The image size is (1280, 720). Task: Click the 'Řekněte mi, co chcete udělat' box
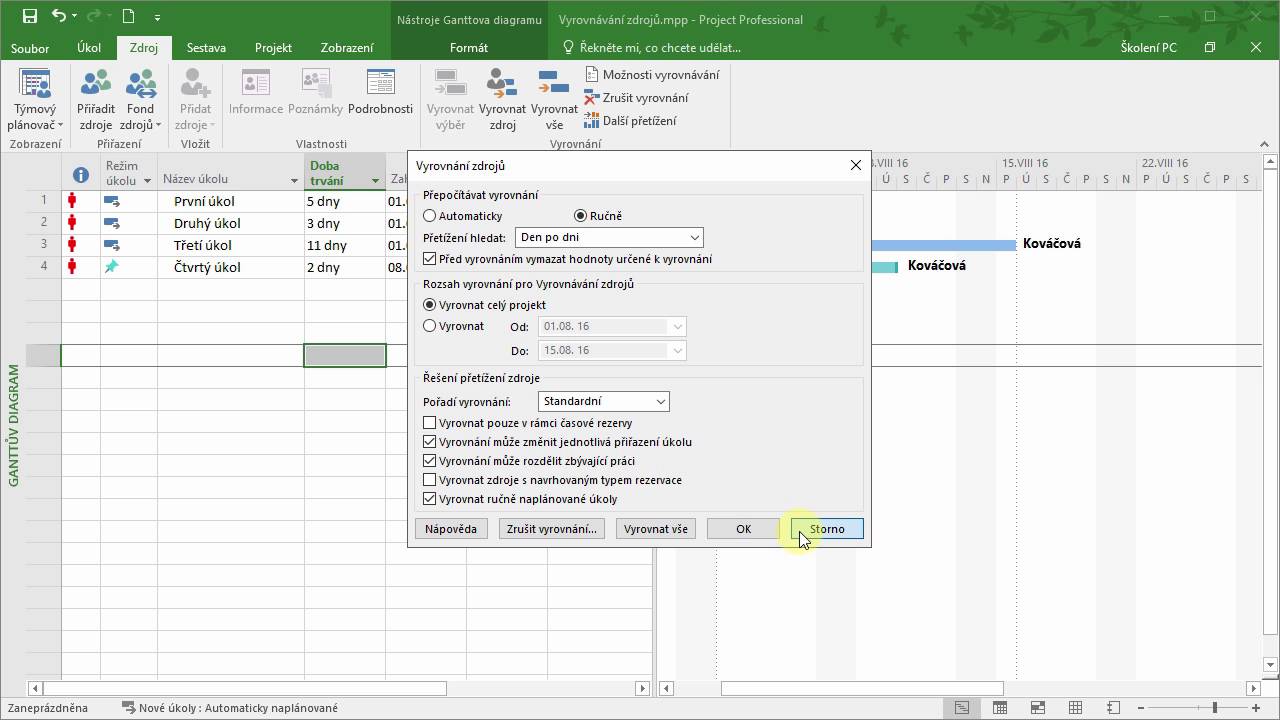click(x=652, y=48)
